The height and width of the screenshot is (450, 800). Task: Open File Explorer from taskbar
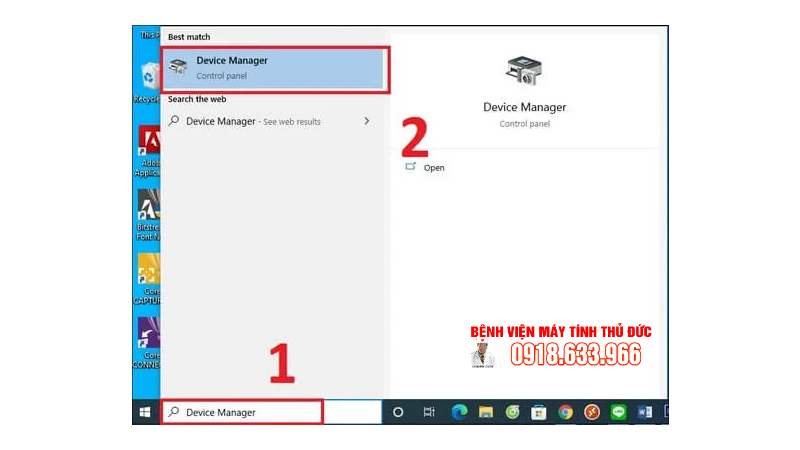tap(486, 412)
